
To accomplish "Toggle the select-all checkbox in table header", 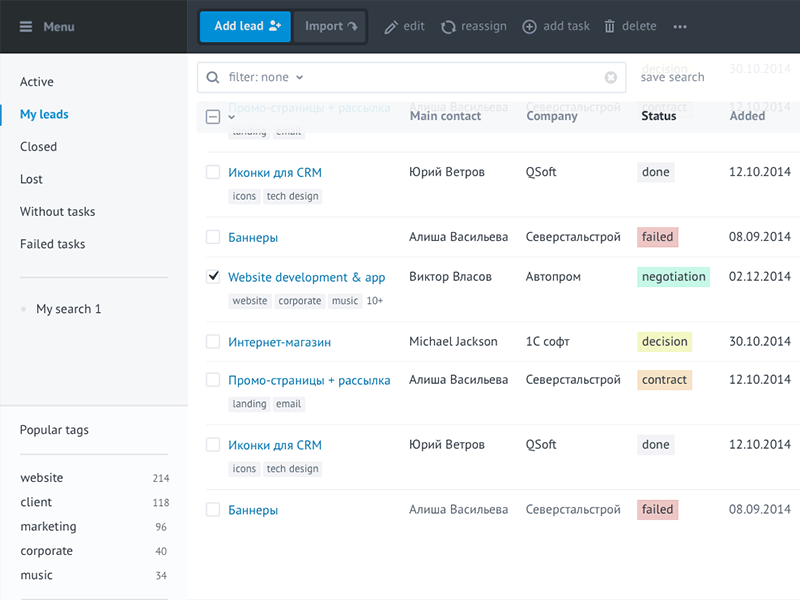I will click(x=213, y=117).
